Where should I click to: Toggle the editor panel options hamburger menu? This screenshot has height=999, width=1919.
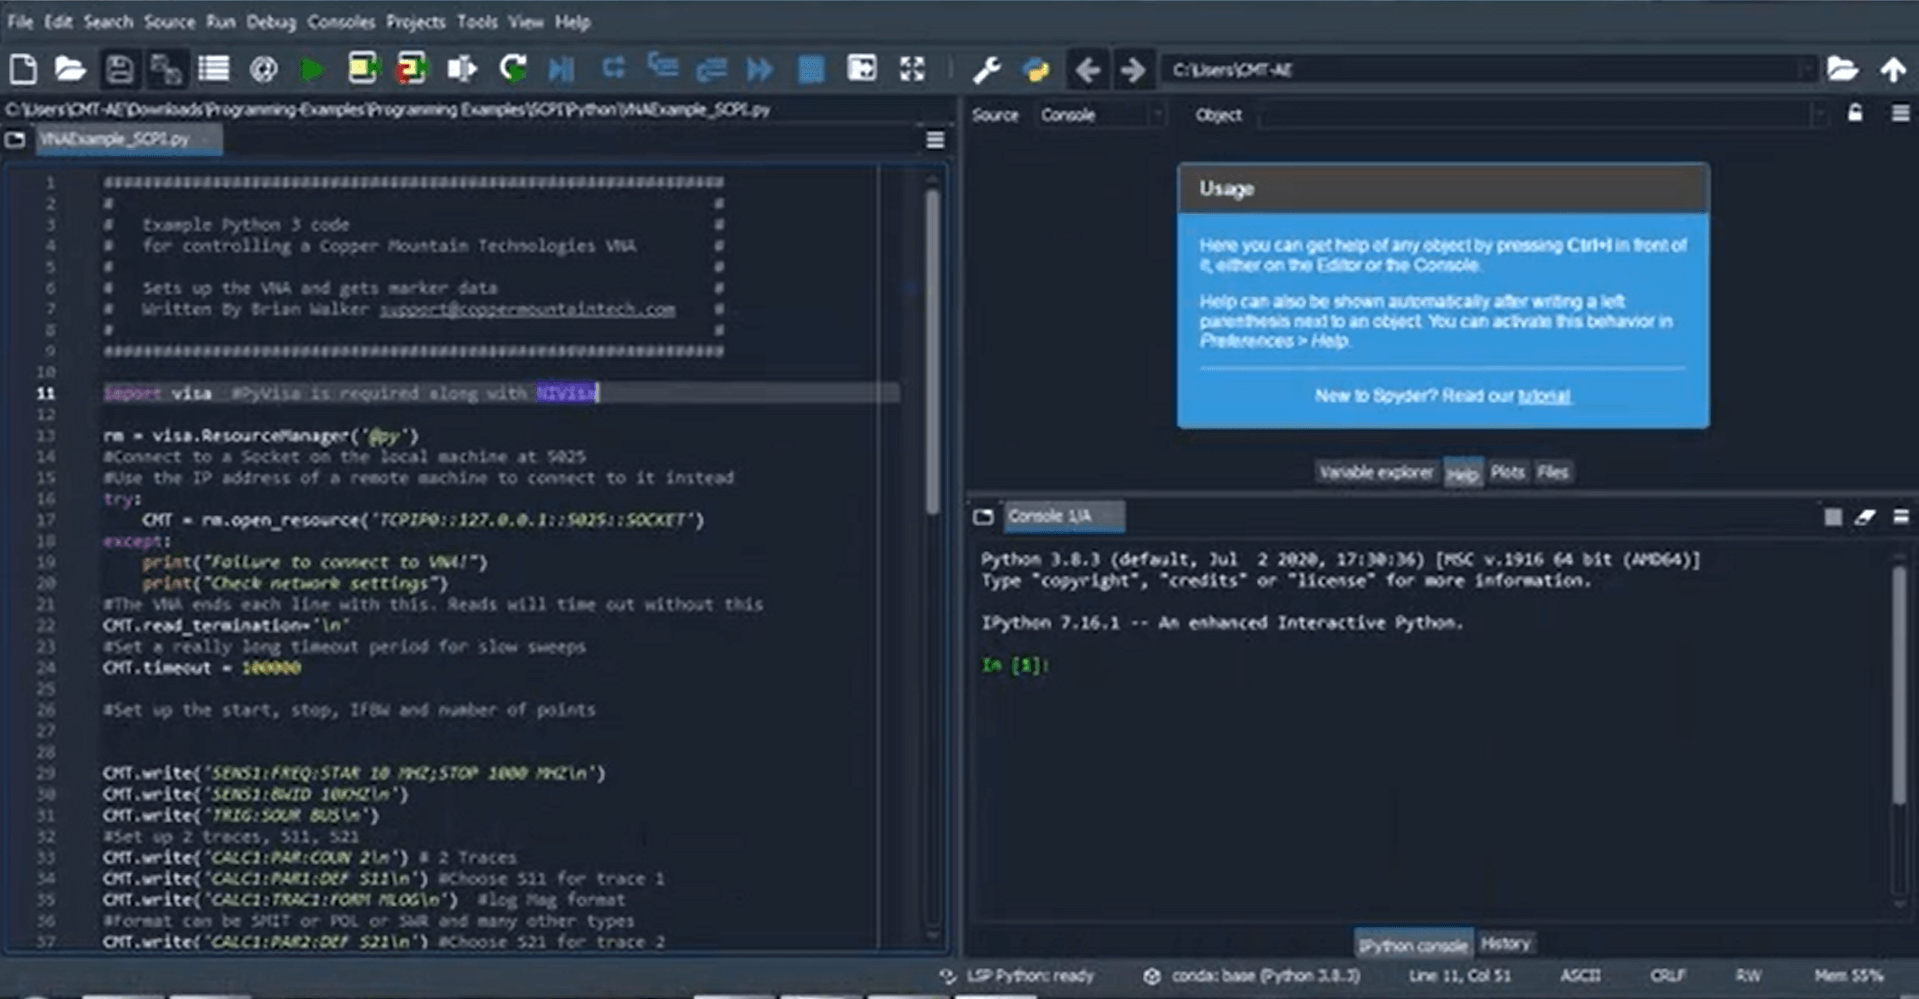[x=933, y=140]
